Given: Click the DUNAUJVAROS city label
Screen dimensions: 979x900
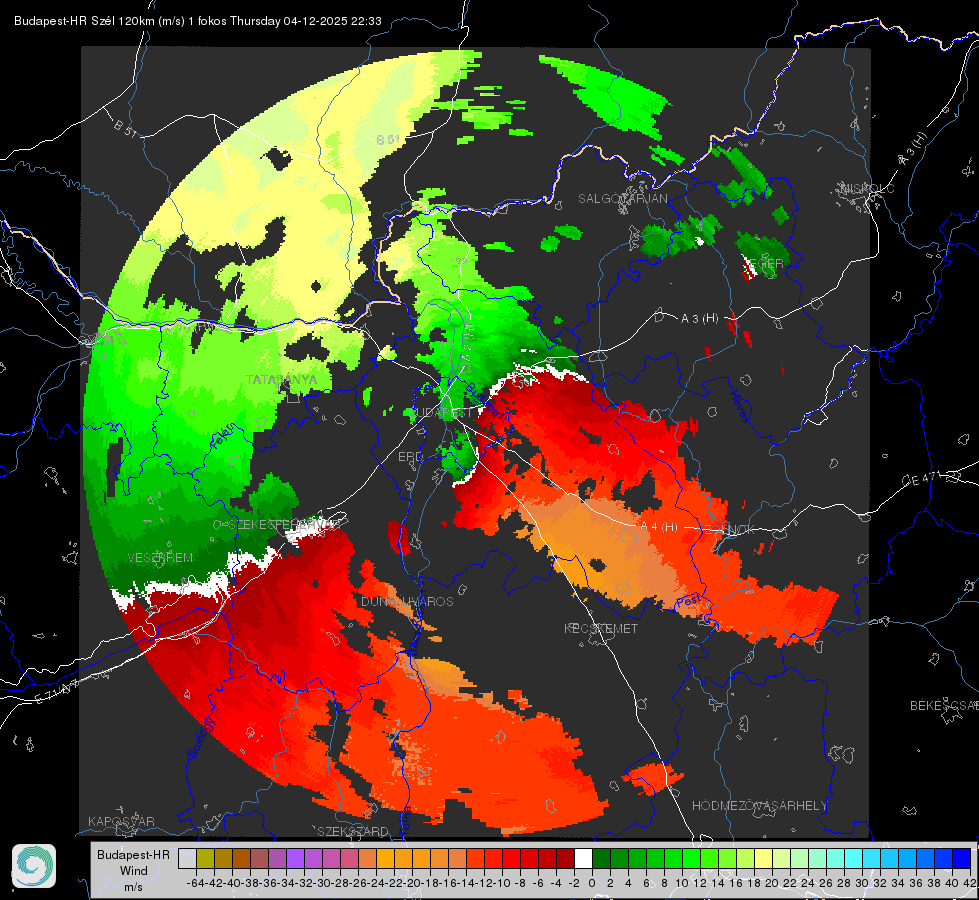Looking at the screenshot, I should click(x=407, y=601).
